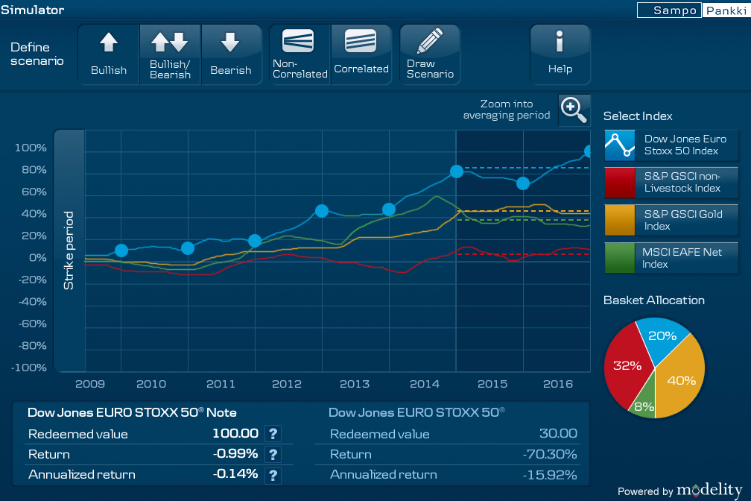
Task: Click the Define scenario label
Action: pos(37,54)
